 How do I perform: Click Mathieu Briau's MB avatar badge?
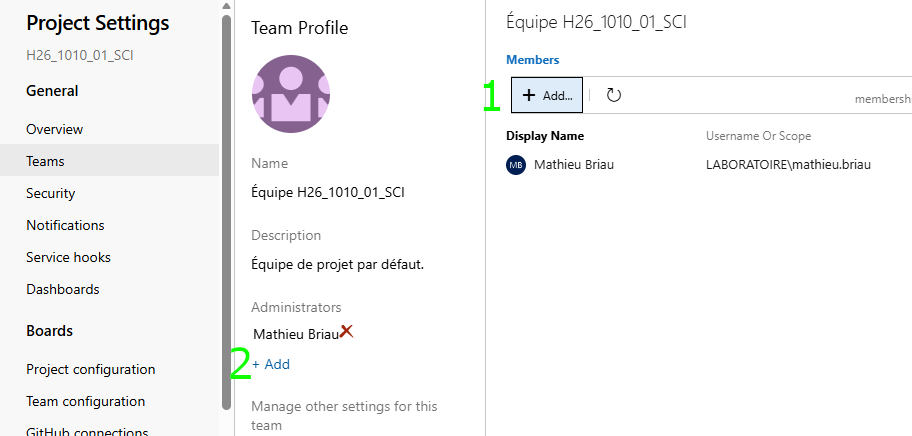pyautogui.click(x=516, y=165)
